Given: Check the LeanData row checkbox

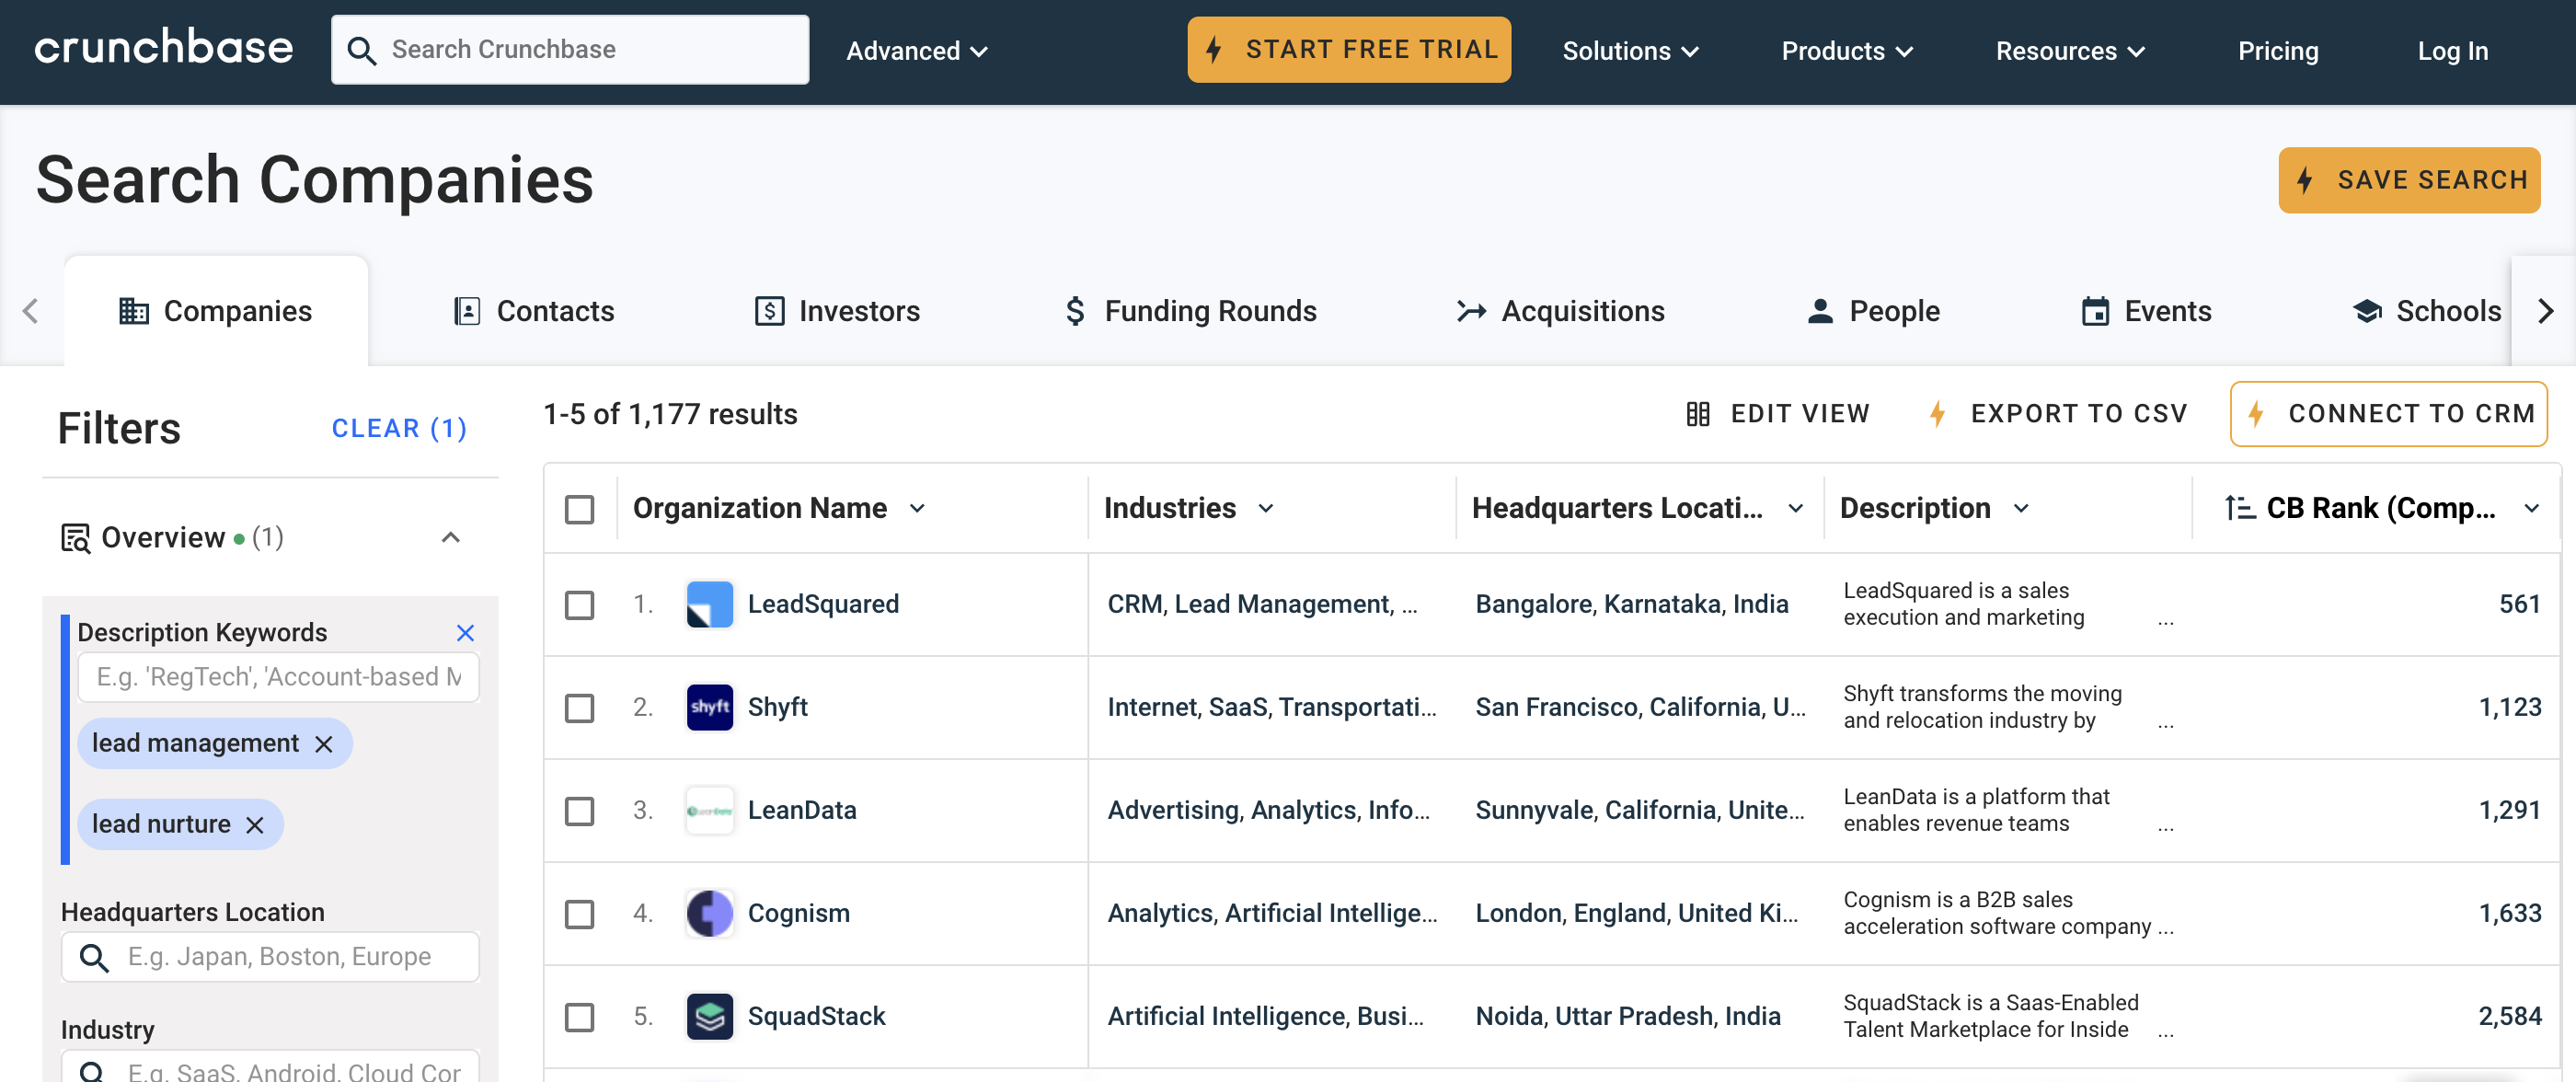Looking at the screenshot, I should coord(579,811).
